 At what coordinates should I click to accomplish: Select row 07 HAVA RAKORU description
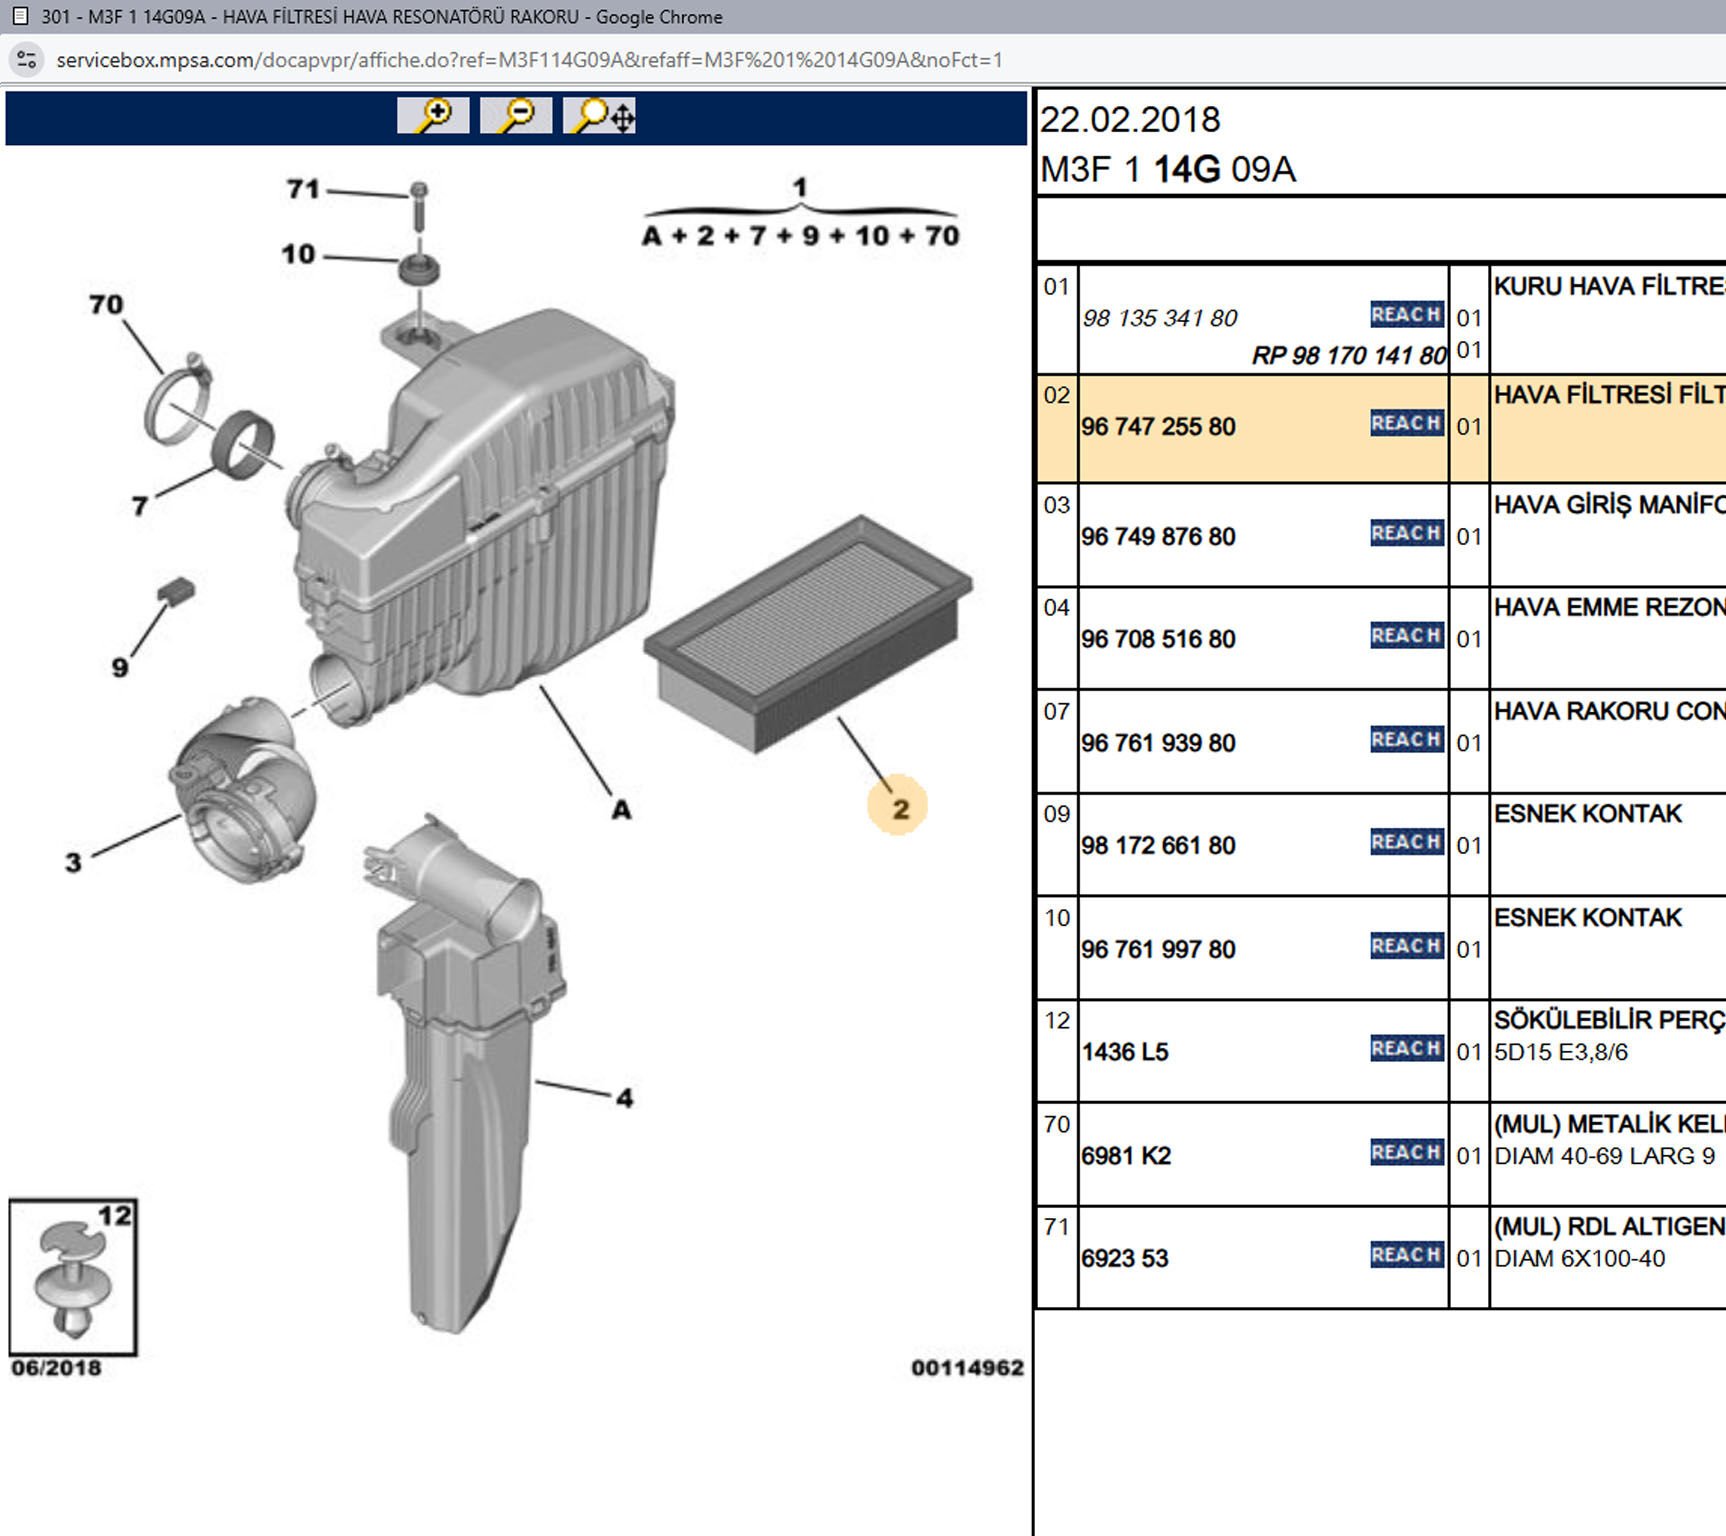point(1608,711)
